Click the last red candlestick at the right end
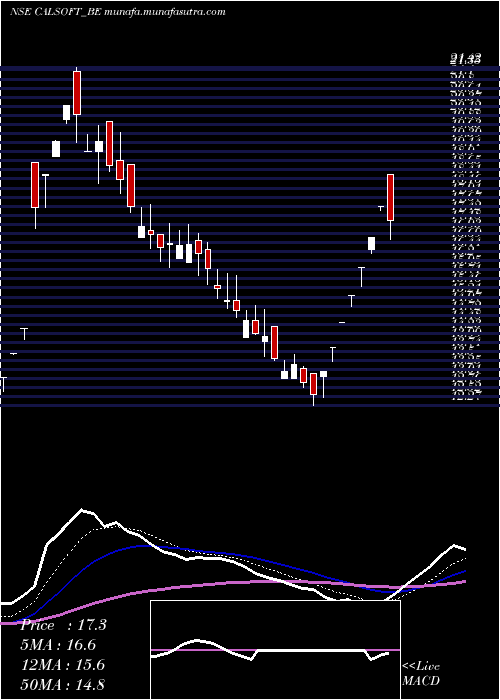Image resolution: width=500 pixels, height=700 pixels. 390,197
